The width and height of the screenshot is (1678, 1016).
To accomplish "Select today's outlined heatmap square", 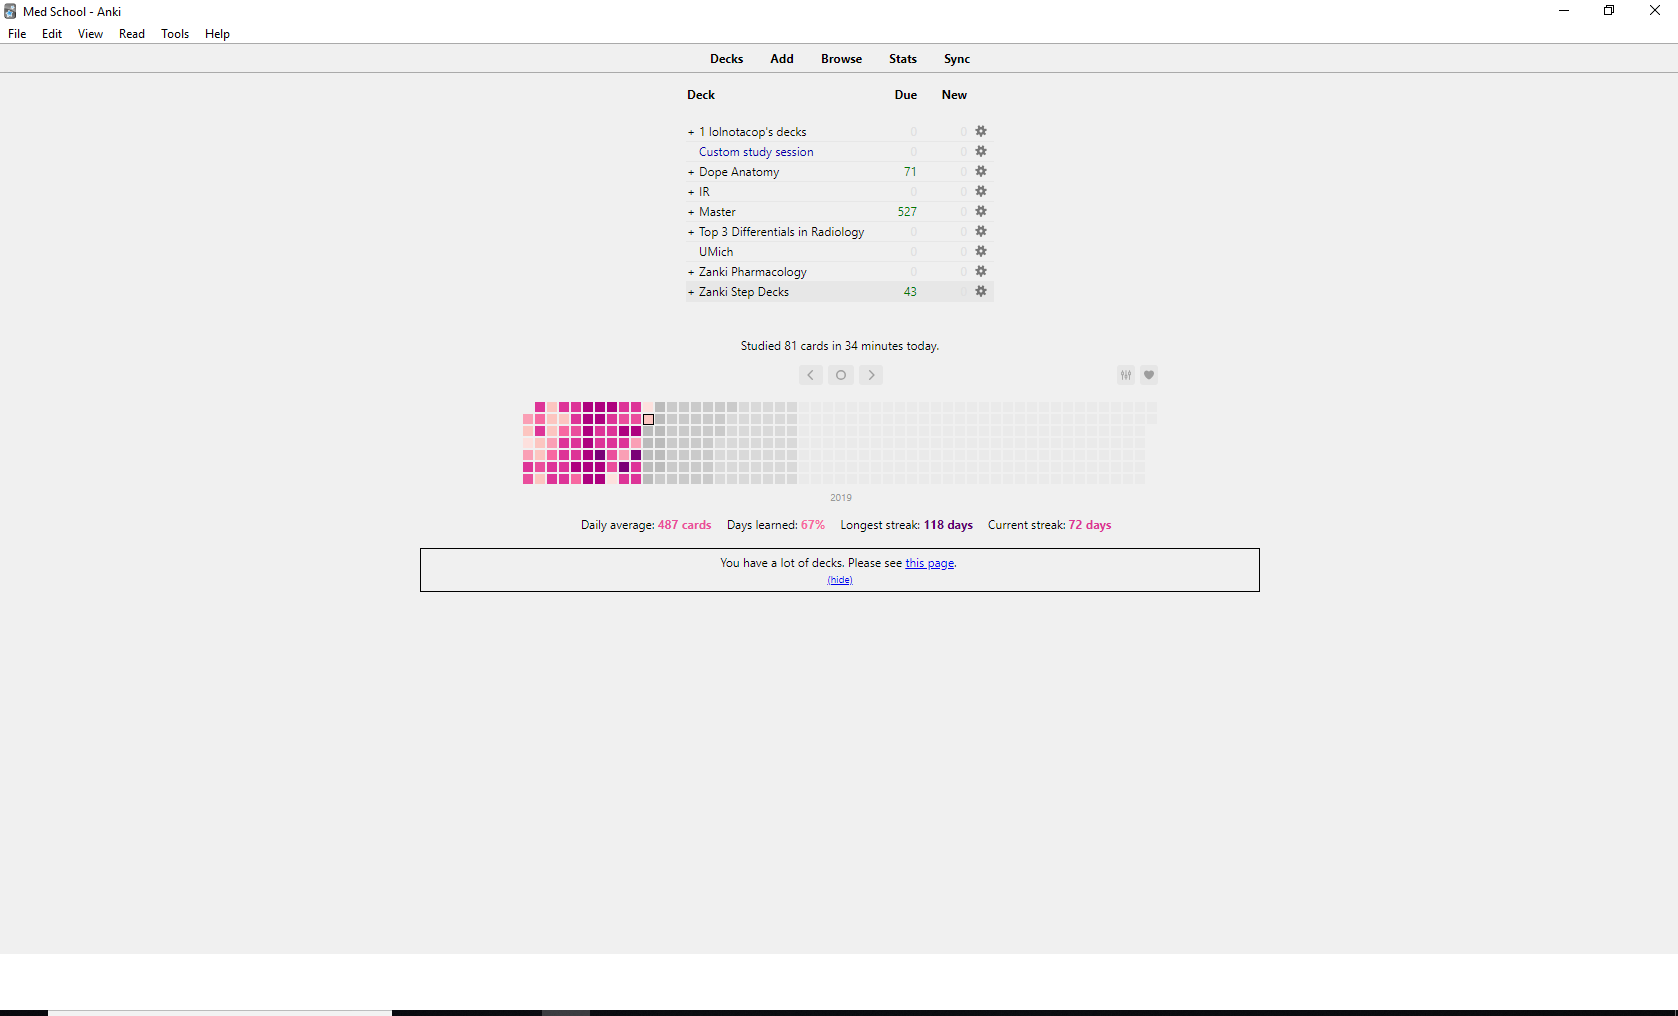I will 648,419.
